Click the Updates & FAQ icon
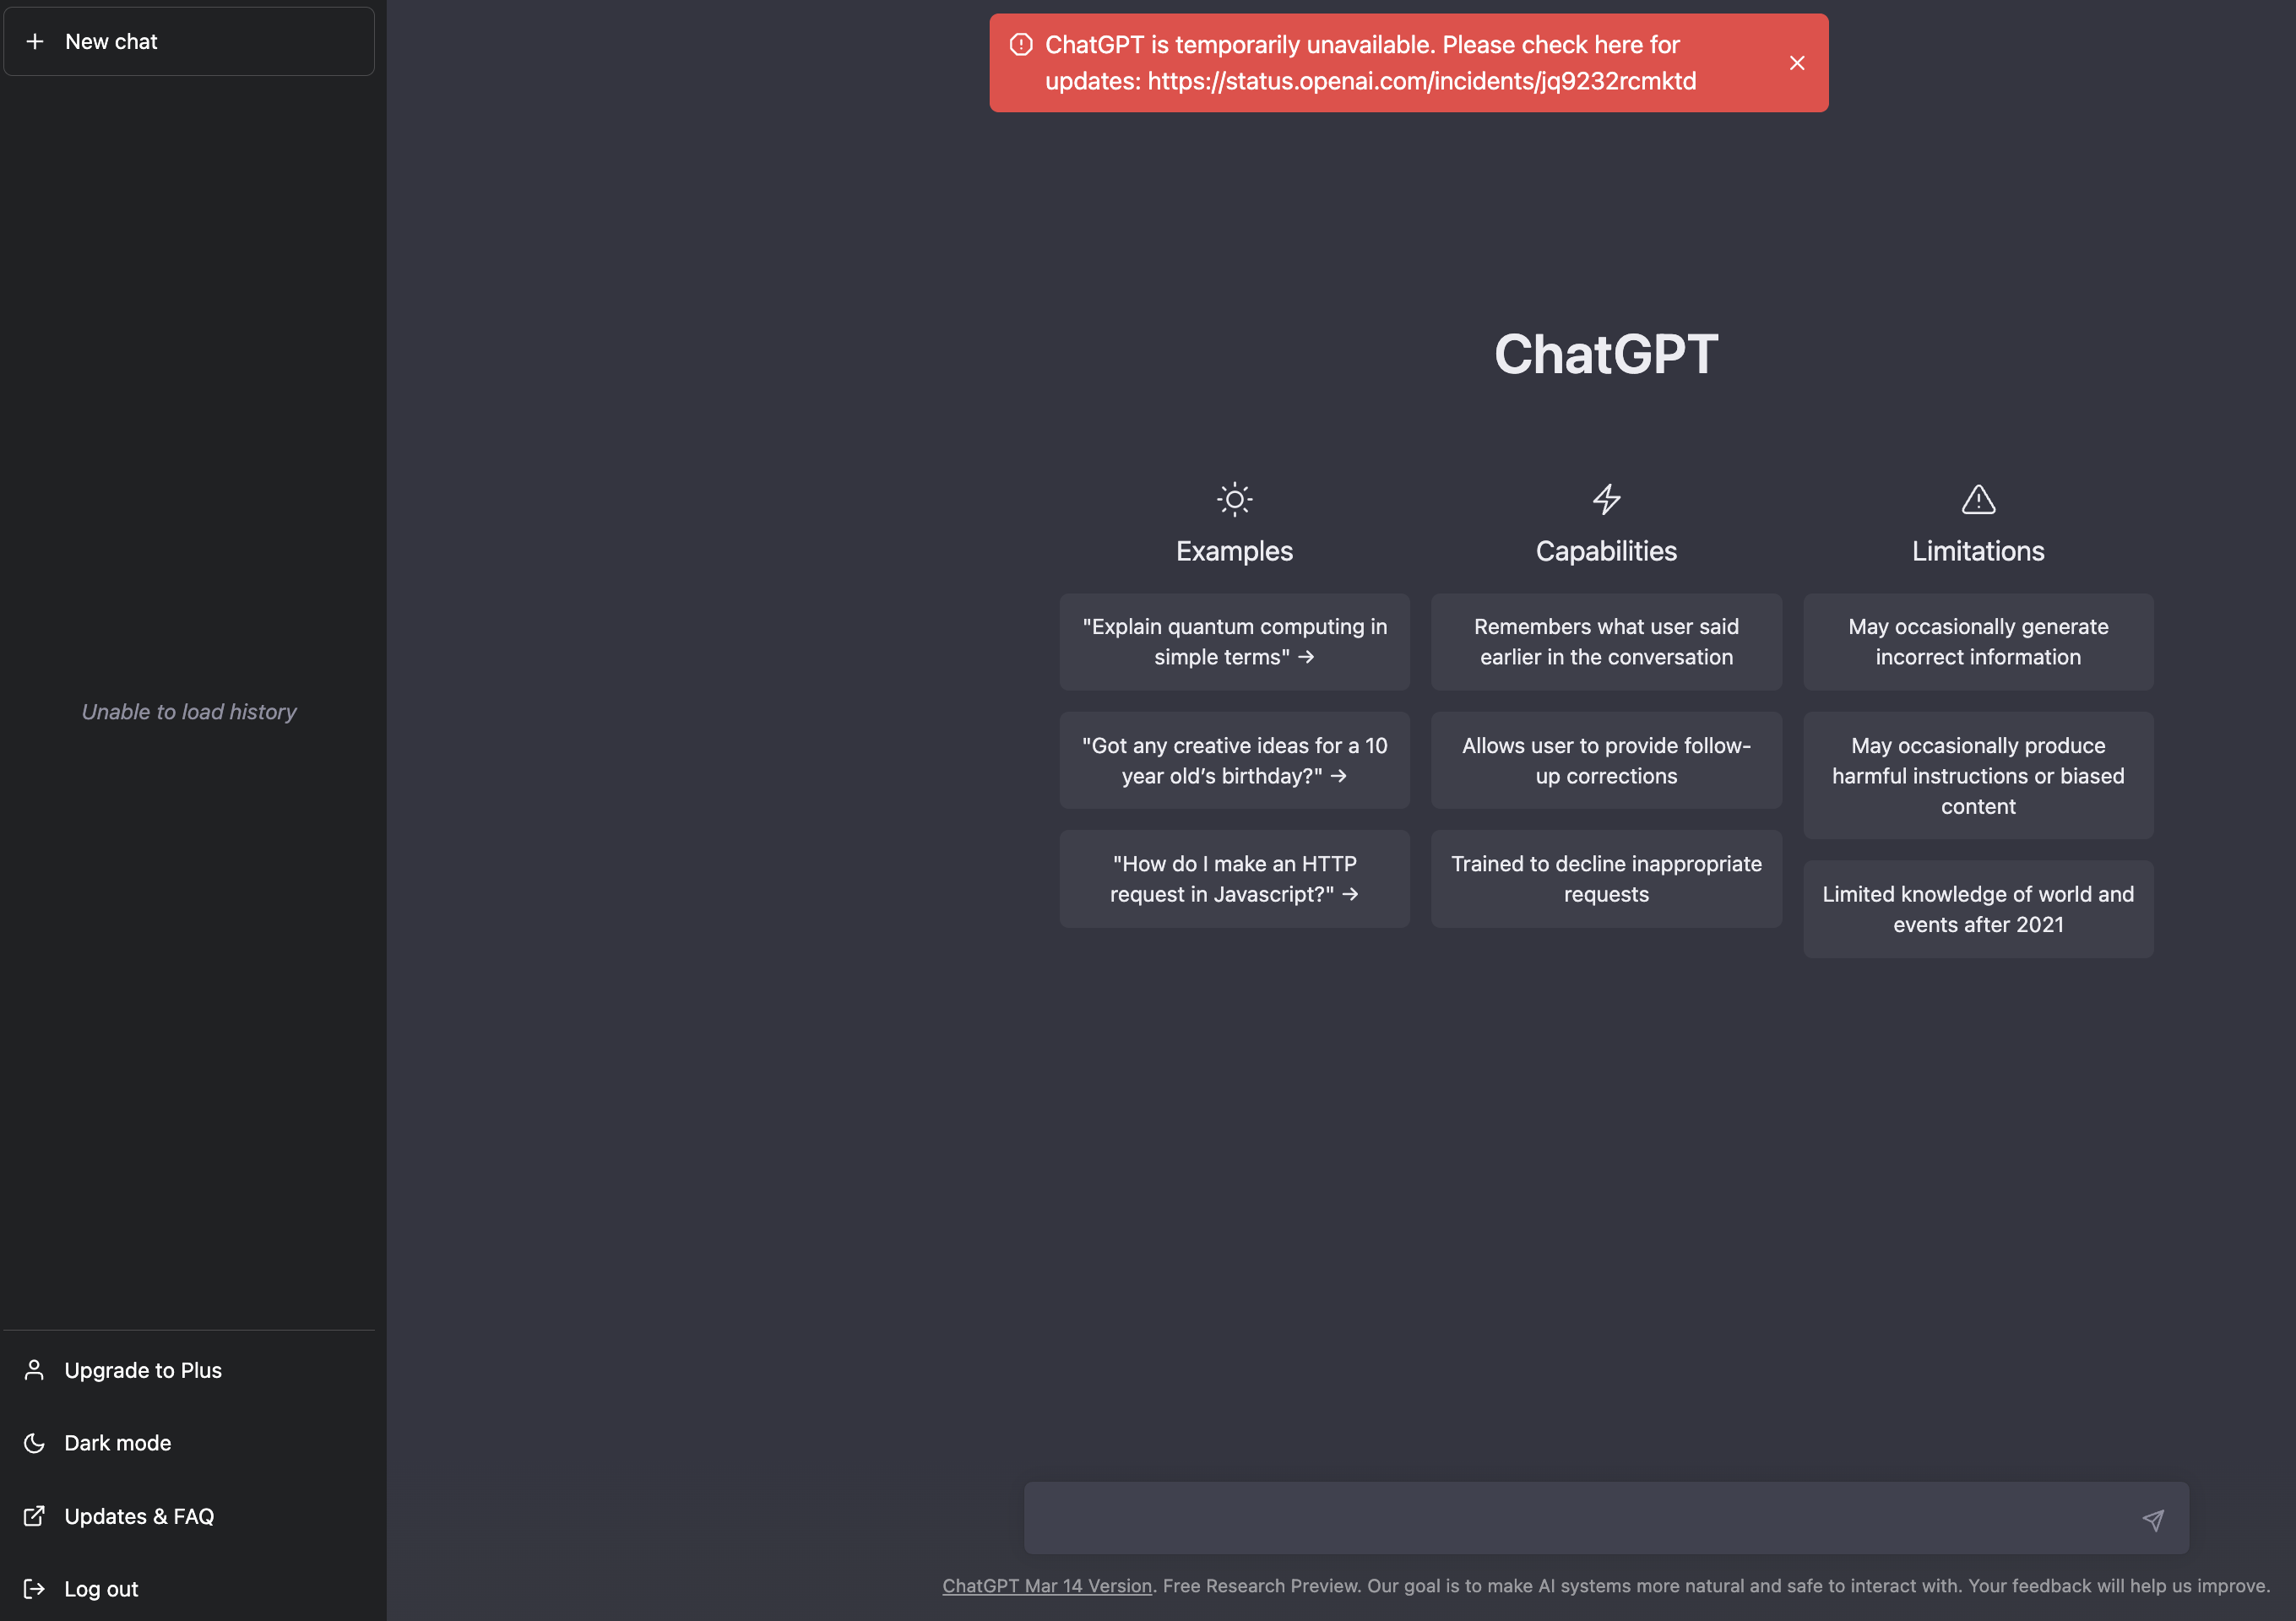Screen dimensions: 2296x1621 33,1514
